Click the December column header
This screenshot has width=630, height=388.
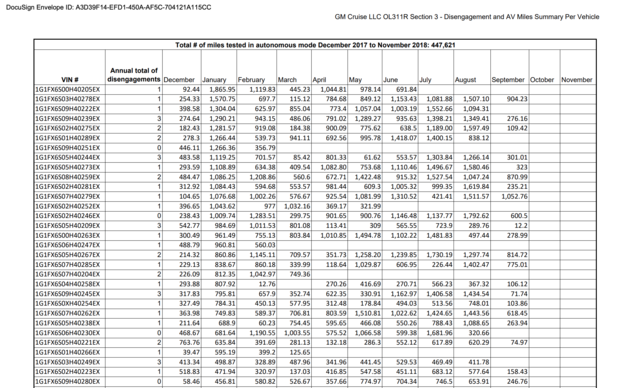(x=179, y=80)
